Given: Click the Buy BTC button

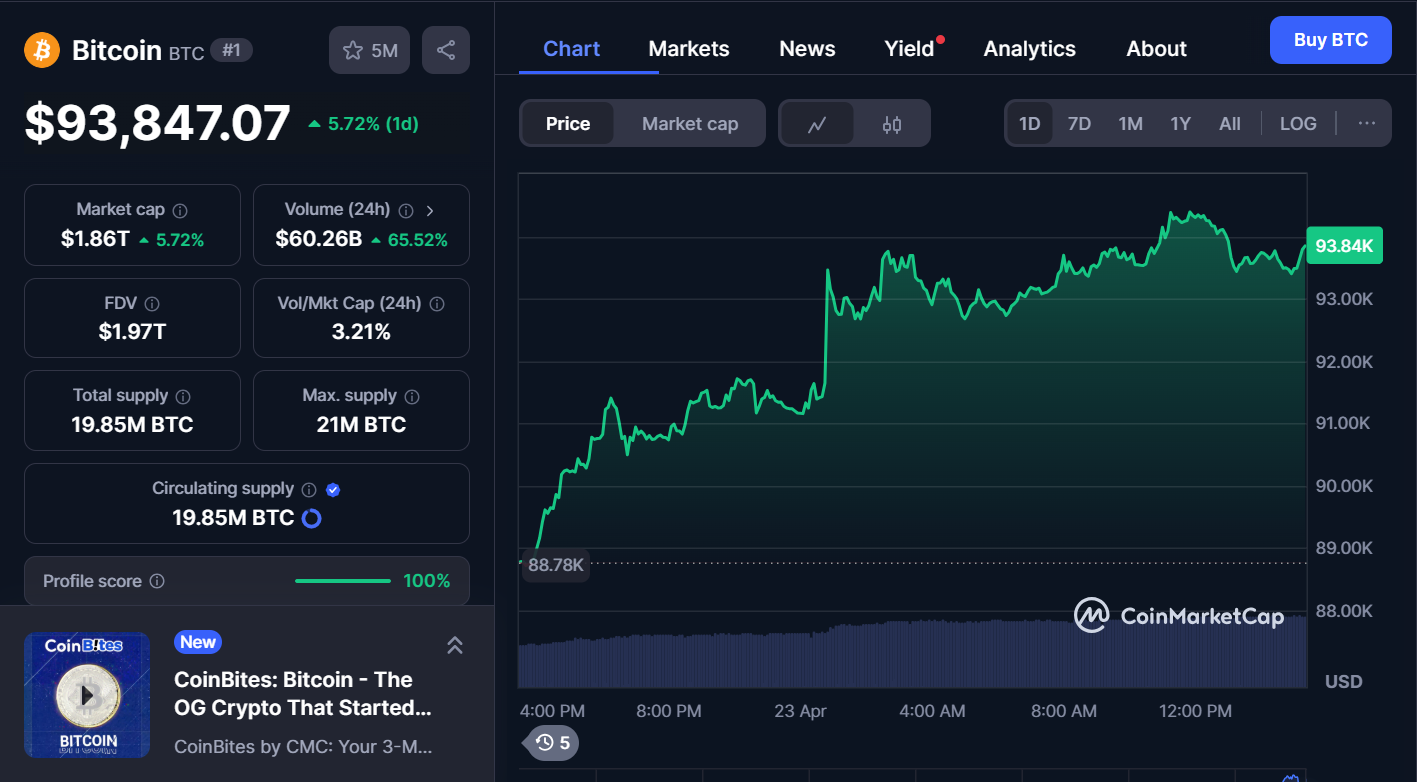Looking at the screenshot, I should click(x=1330, y=40).
